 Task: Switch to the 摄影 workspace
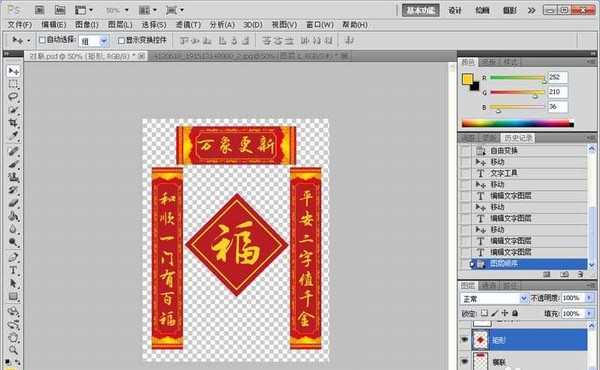point(509,10)
